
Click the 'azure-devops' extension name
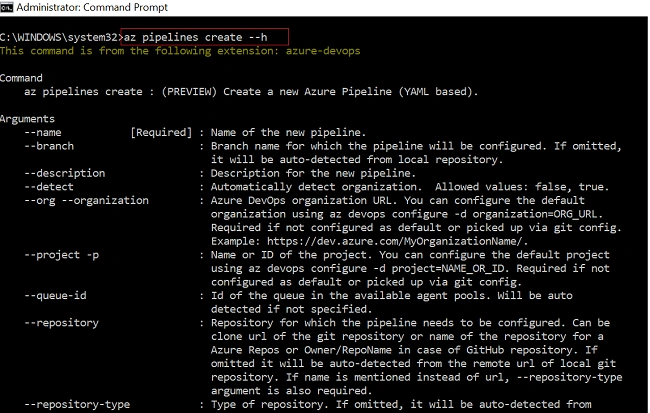click(323, 51)
